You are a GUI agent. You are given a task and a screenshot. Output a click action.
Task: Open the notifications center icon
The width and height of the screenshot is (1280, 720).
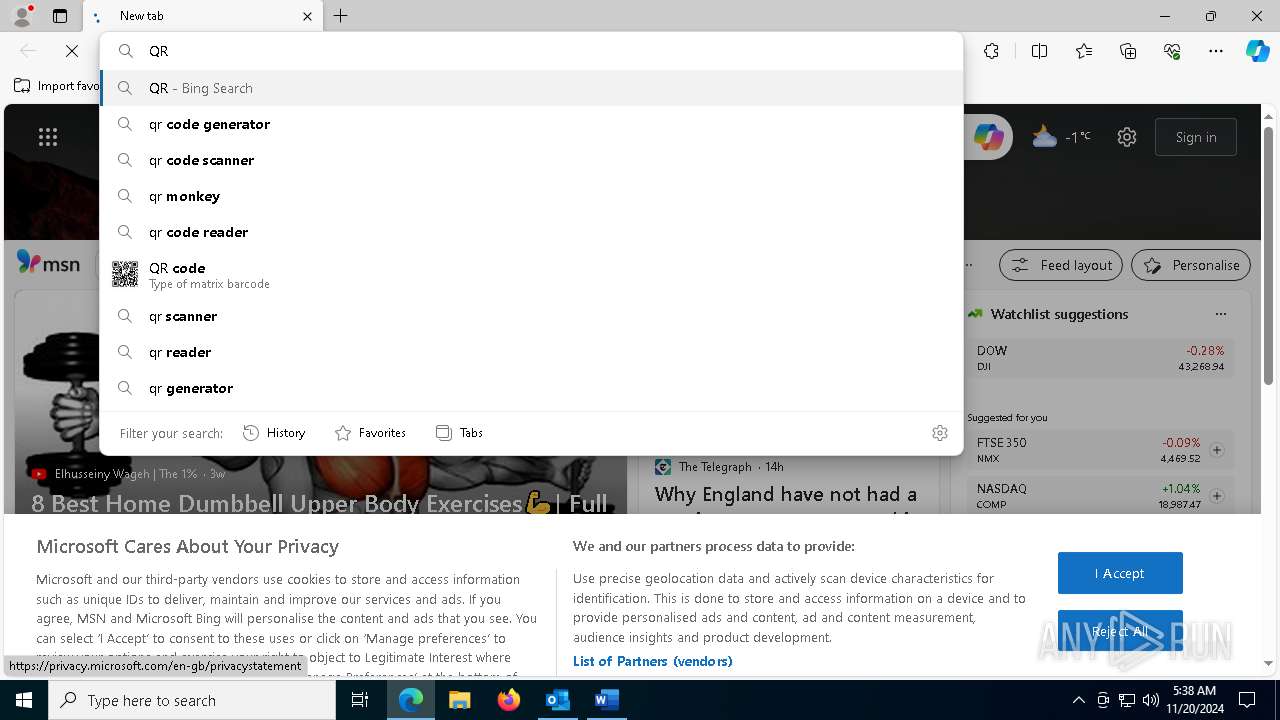(1247, 700)
